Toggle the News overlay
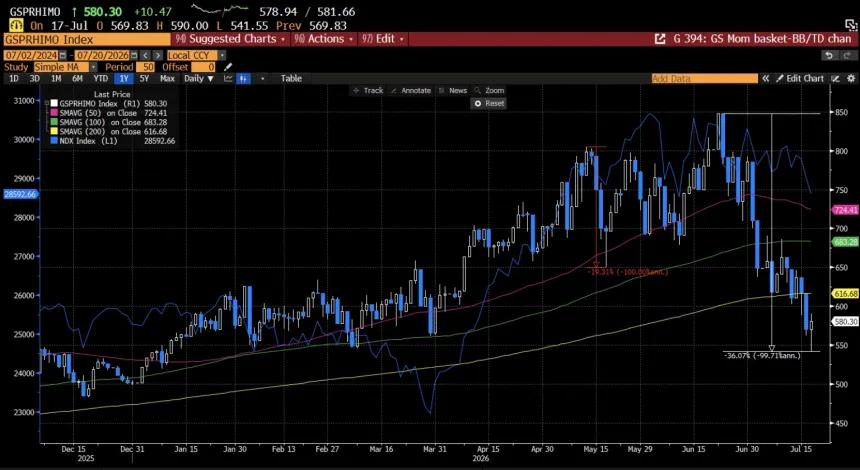Image resolution: width=860 pixels, height=470 pixels. 452,90
